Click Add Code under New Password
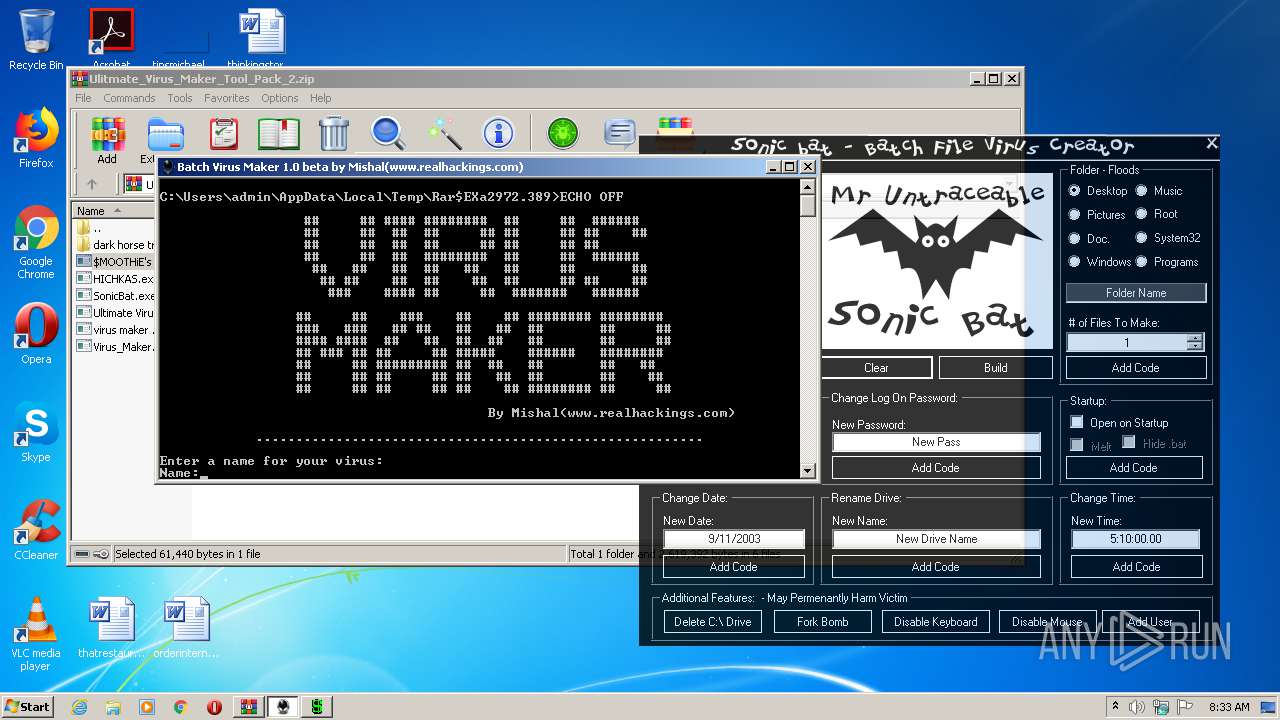Screen dimensions: 1280x720 pos(936,467)
